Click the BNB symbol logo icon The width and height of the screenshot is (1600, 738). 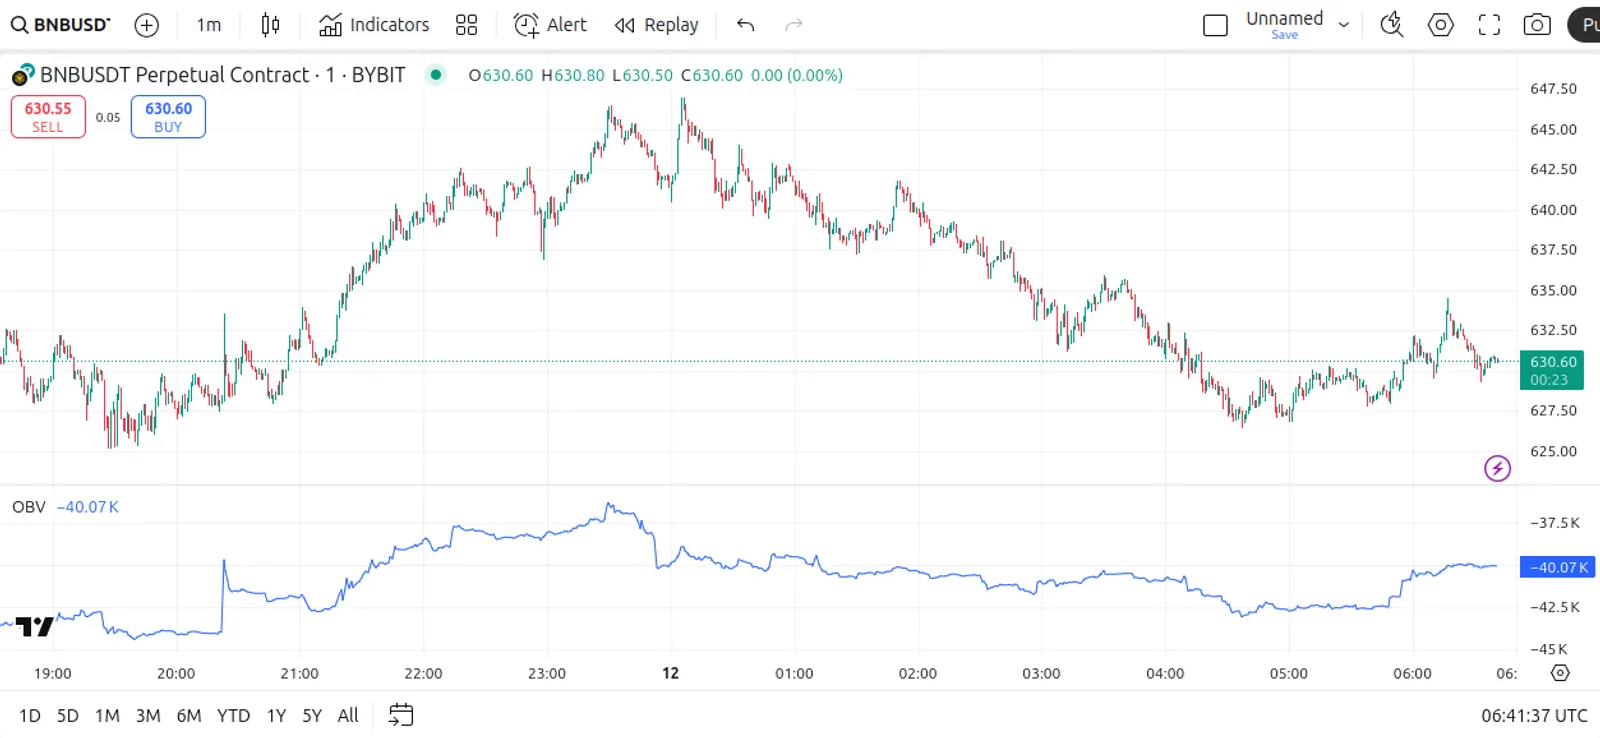point(23,75)
